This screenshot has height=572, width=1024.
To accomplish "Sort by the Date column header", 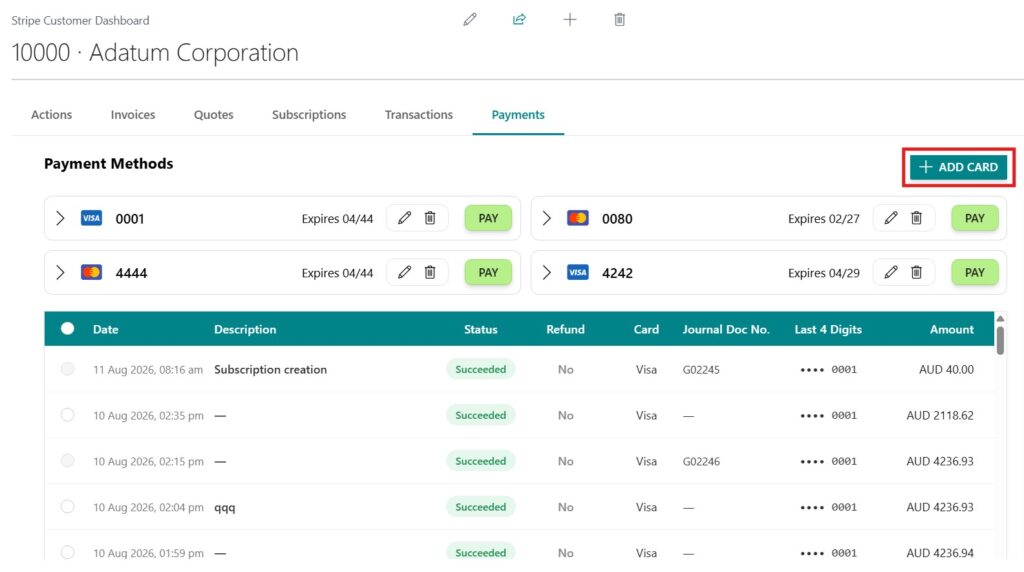I will click(106, 329).
